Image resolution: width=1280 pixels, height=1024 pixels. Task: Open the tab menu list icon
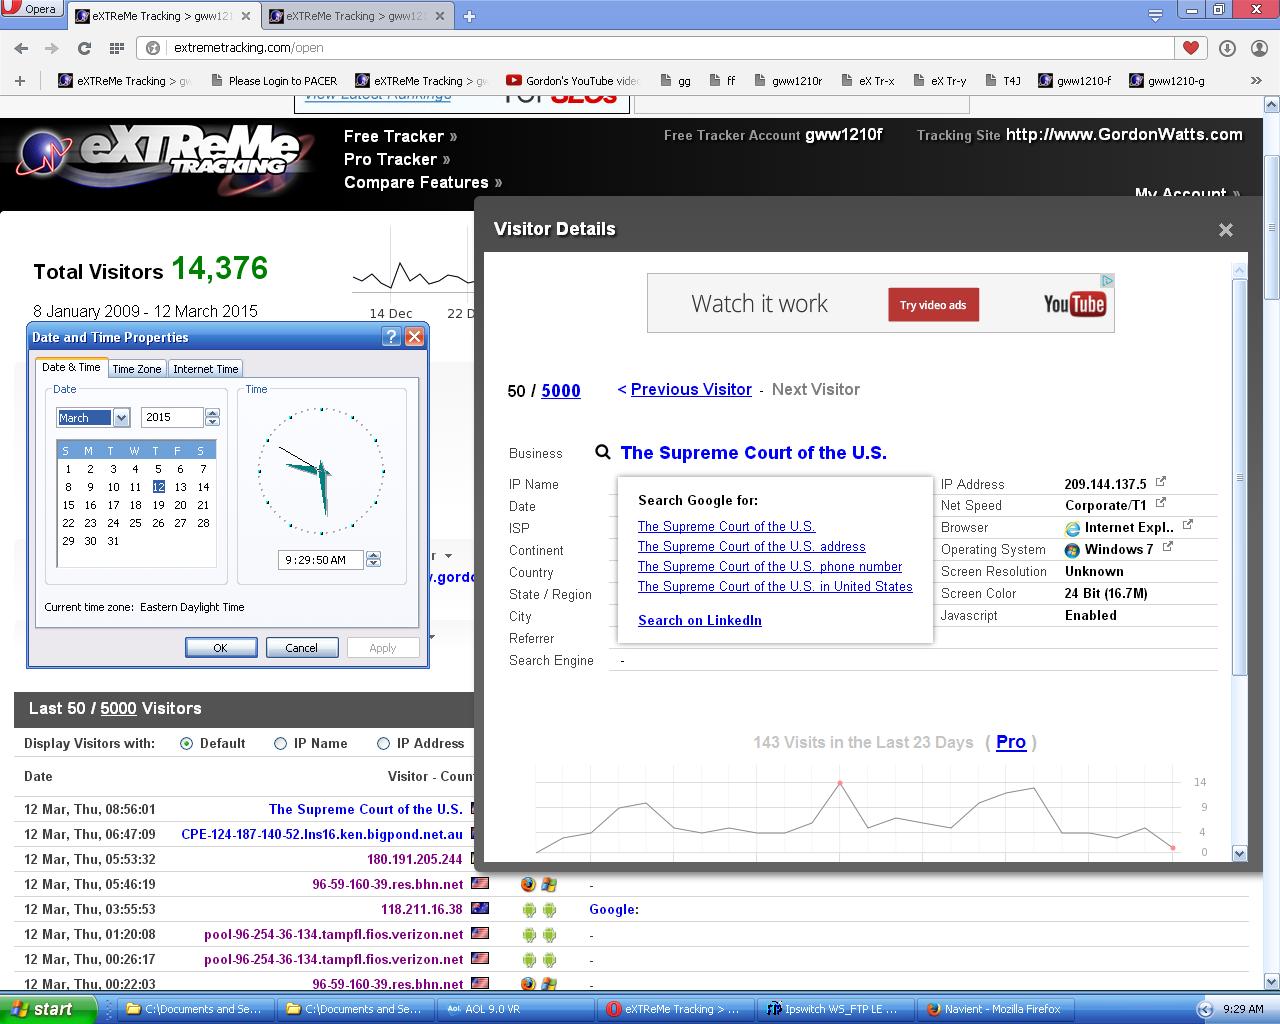[x=1155, y=14]
